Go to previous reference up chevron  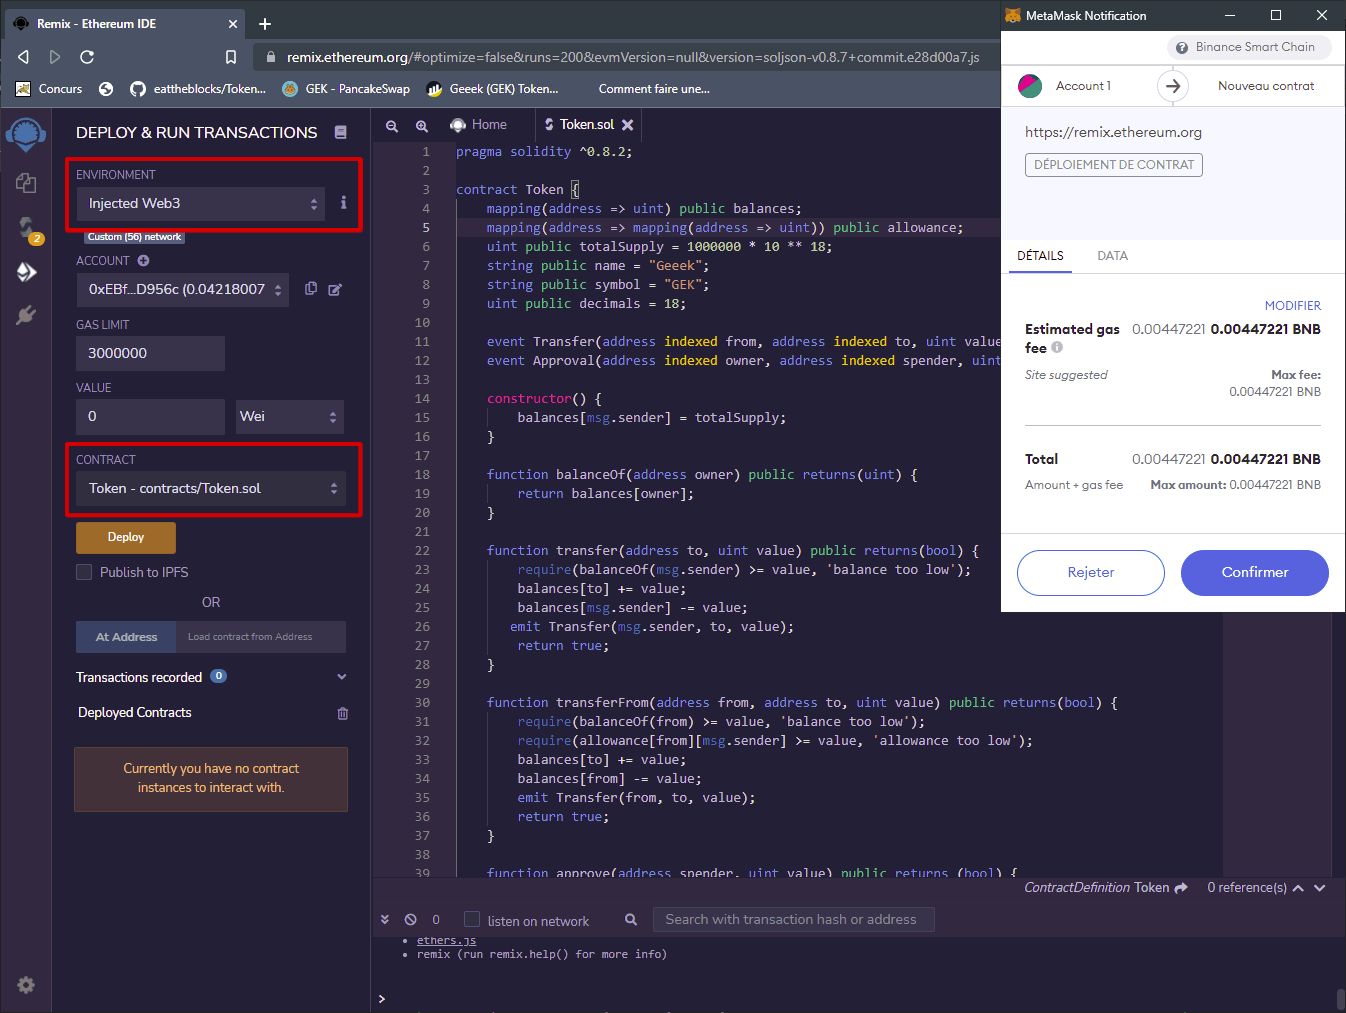(x=1298, y=888)
